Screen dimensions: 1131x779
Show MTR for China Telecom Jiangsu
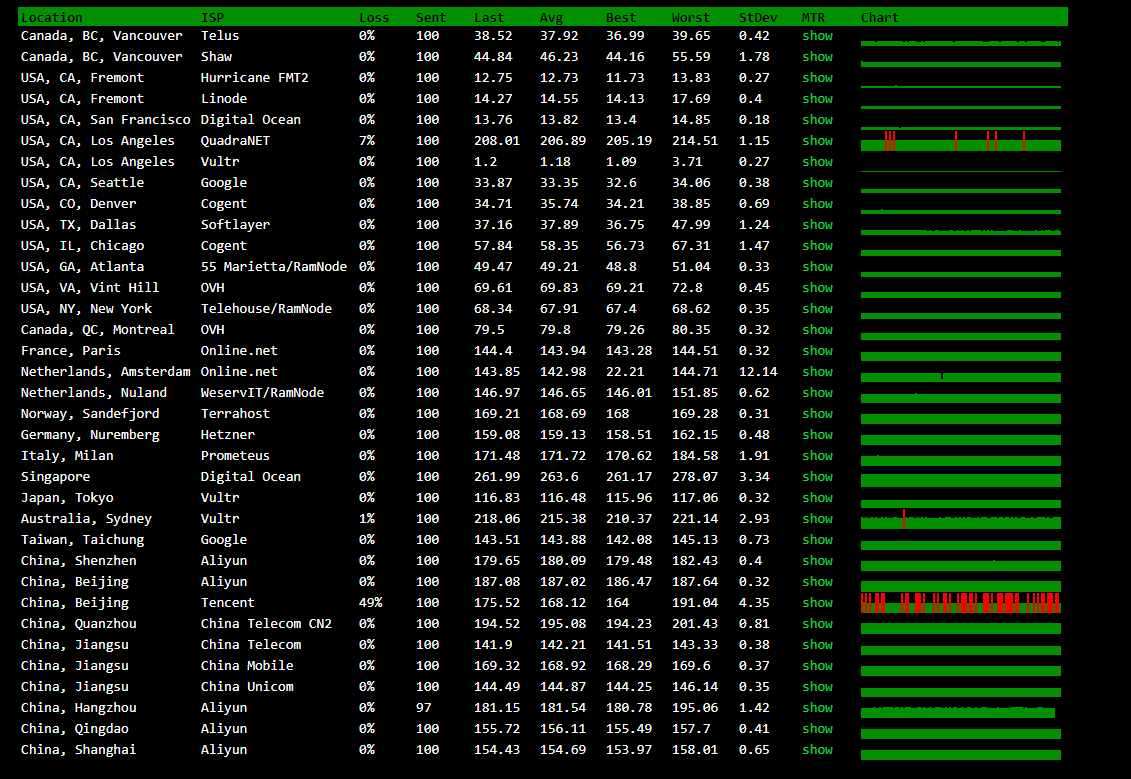point(817,644)
